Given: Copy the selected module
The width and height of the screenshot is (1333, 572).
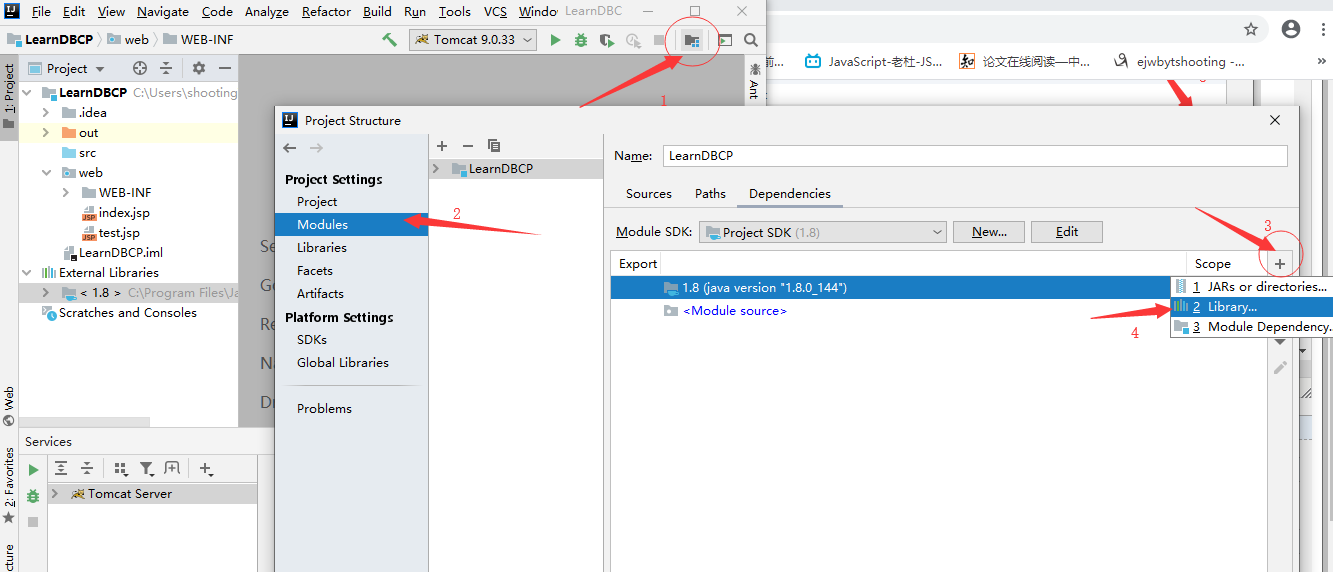Looking at the screenshot, I should (493, 146).
